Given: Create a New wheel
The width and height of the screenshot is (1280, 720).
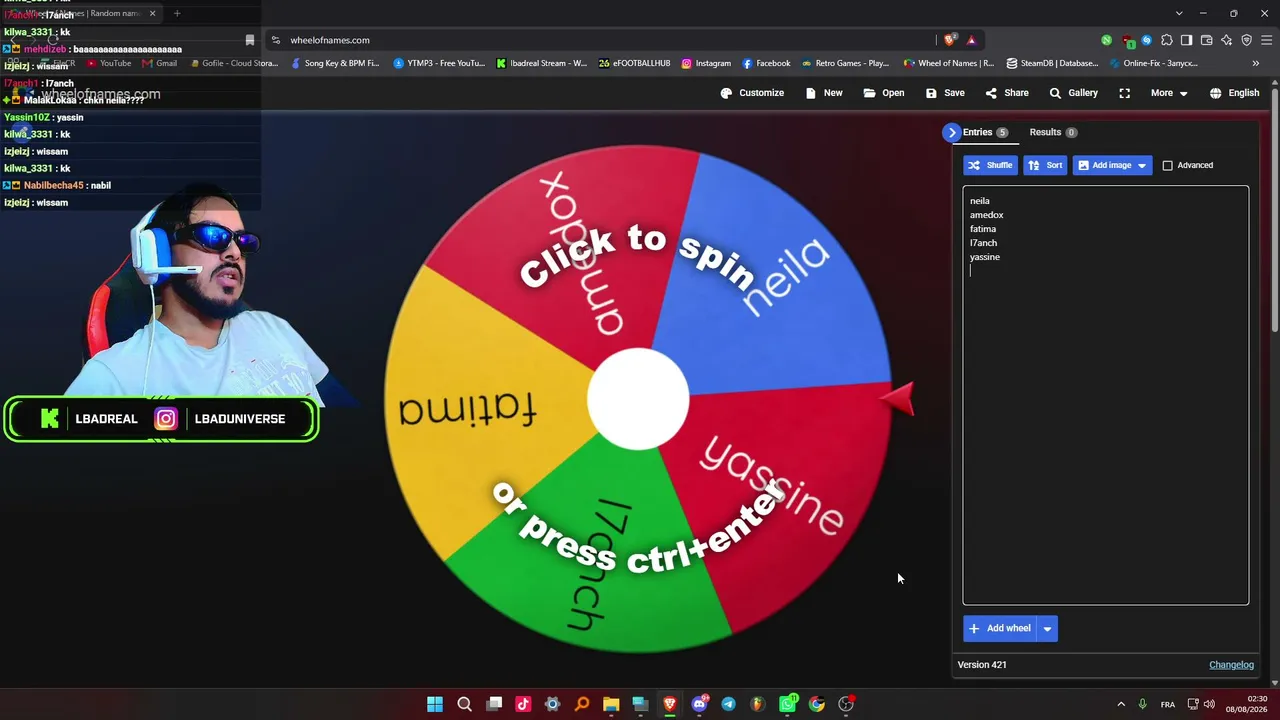Looking at the screenshot, I should (x=824, y=93).
